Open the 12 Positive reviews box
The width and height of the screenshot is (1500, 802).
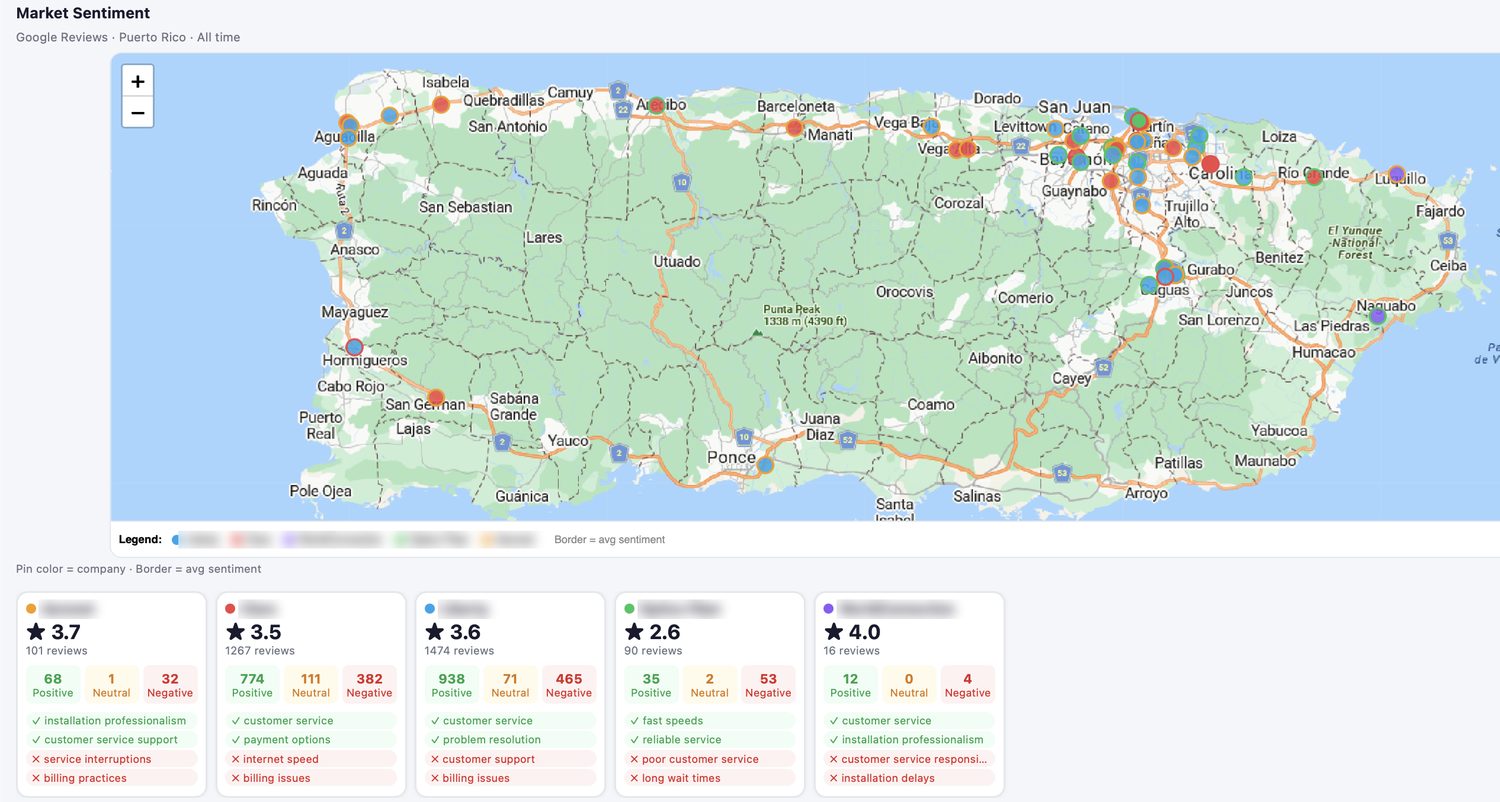(x=850, y=685)
